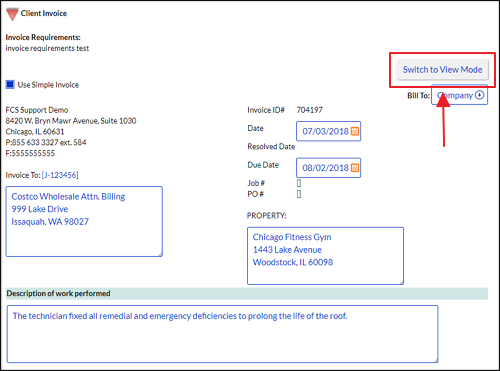Open calendar picker for invoice Date
500x371 pixels.
(355, 131)
